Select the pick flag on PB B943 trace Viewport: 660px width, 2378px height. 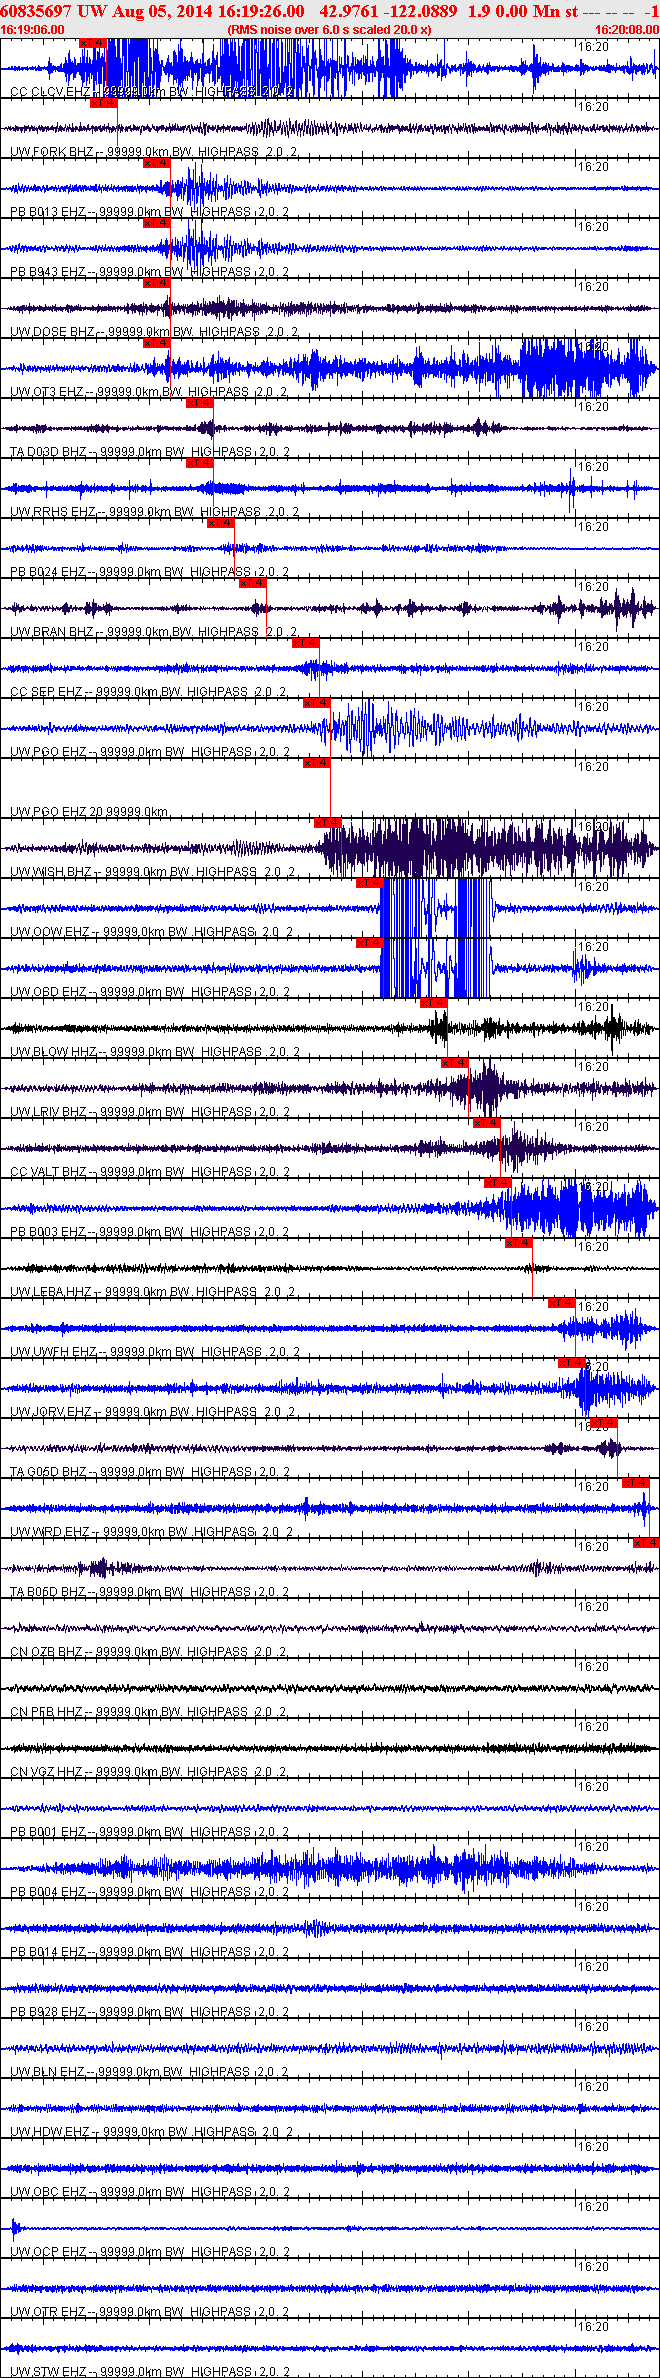[156, 223]
